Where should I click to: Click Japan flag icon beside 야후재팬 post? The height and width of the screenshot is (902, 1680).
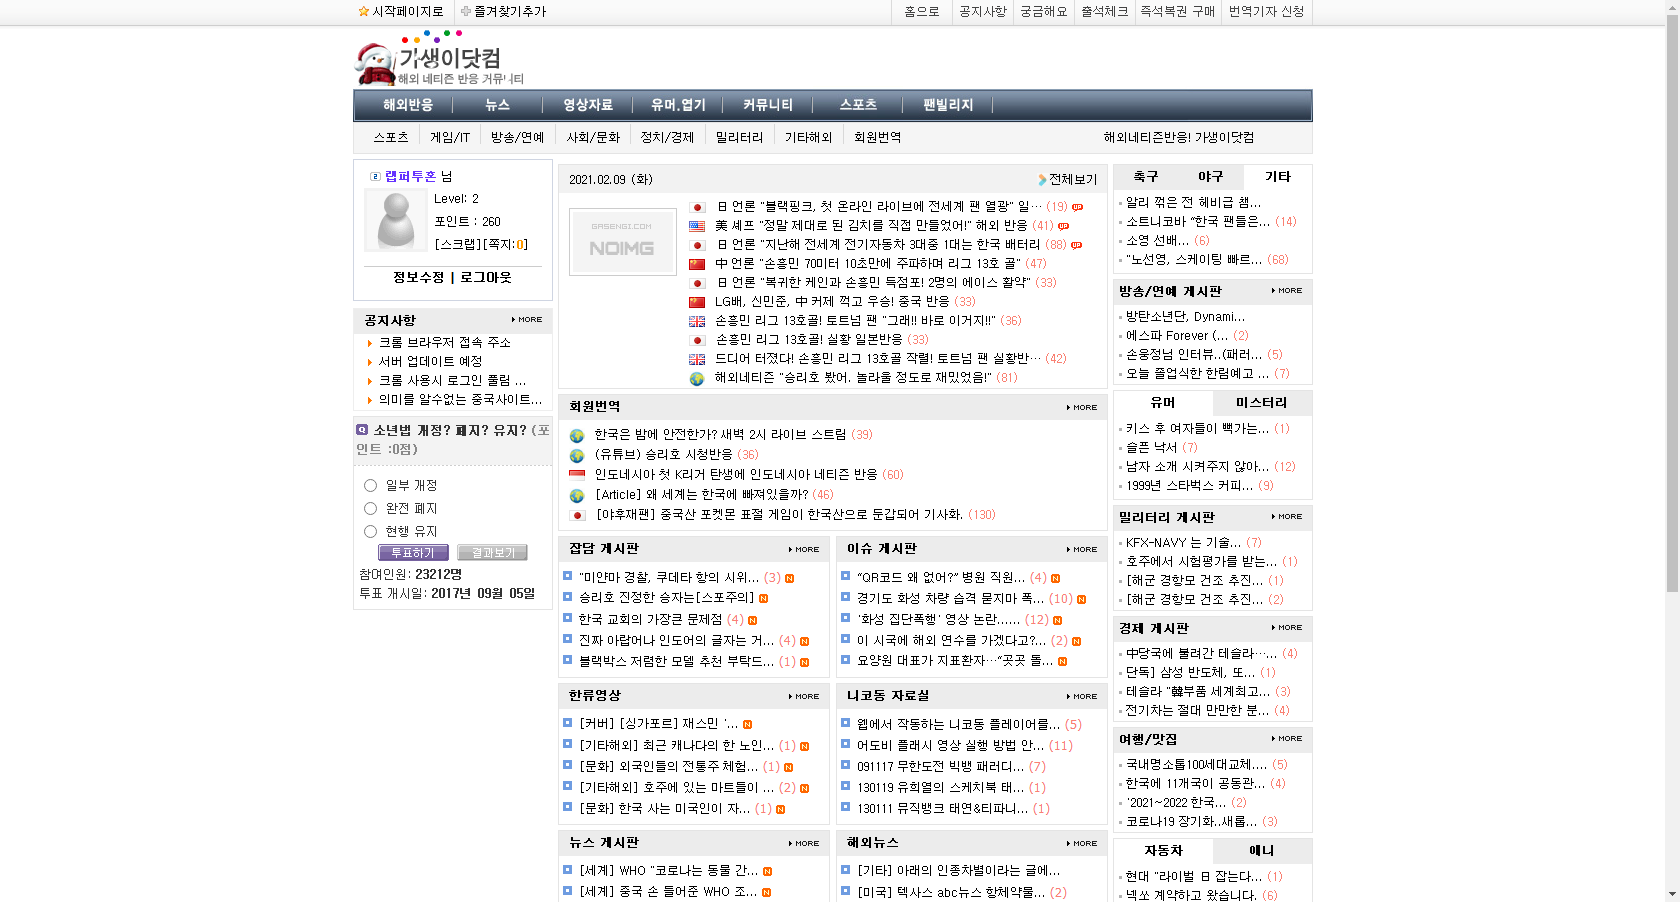577,515
